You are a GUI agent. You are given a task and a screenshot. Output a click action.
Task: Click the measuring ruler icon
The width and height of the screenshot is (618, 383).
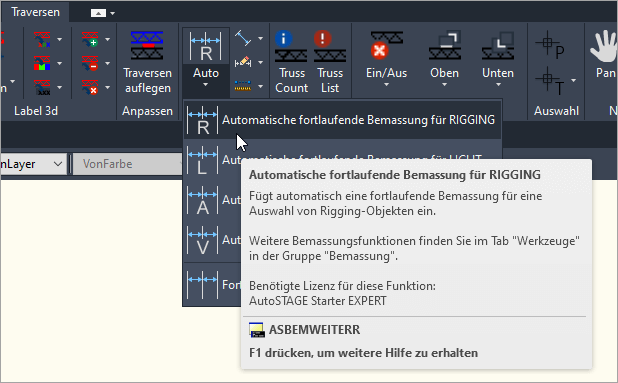click(x=243, y=86)
